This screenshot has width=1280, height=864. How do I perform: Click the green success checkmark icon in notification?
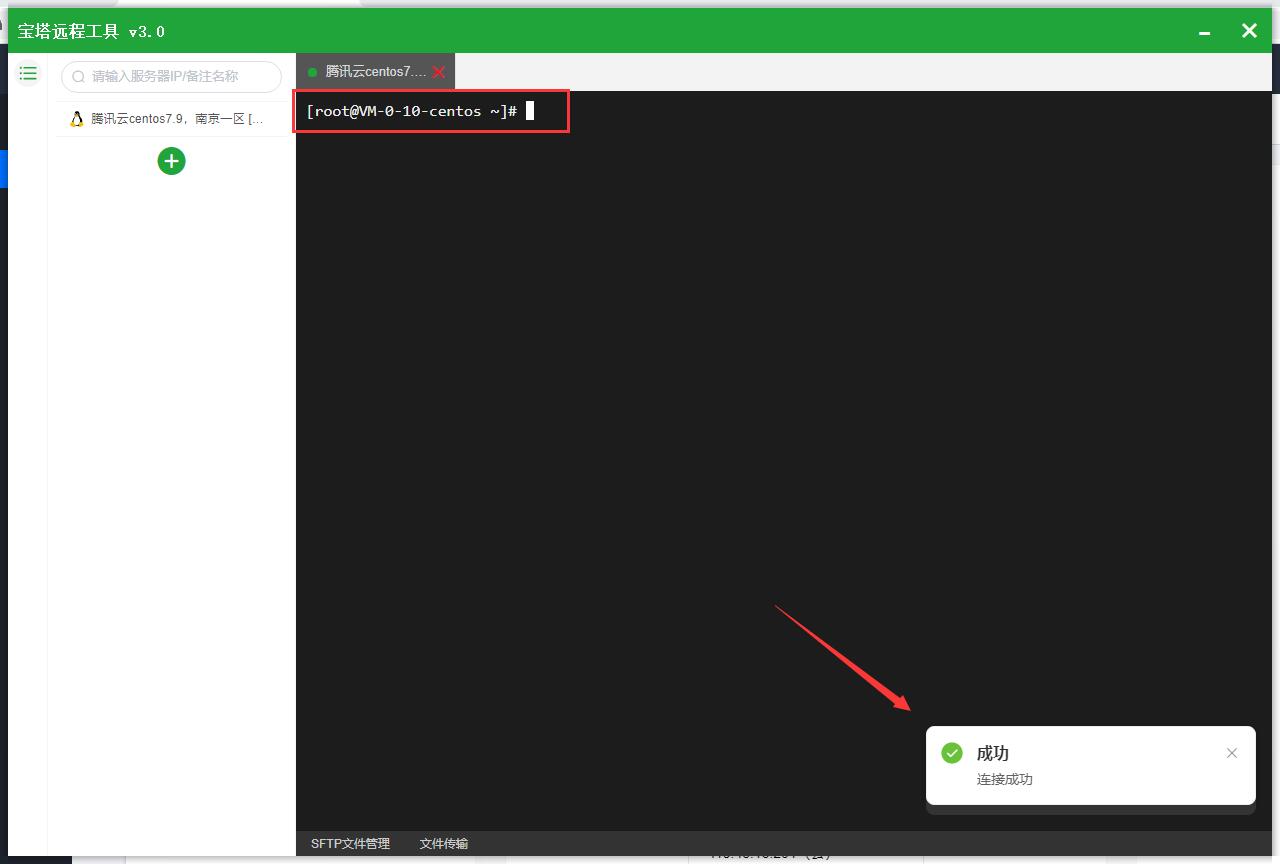(952, 753)
